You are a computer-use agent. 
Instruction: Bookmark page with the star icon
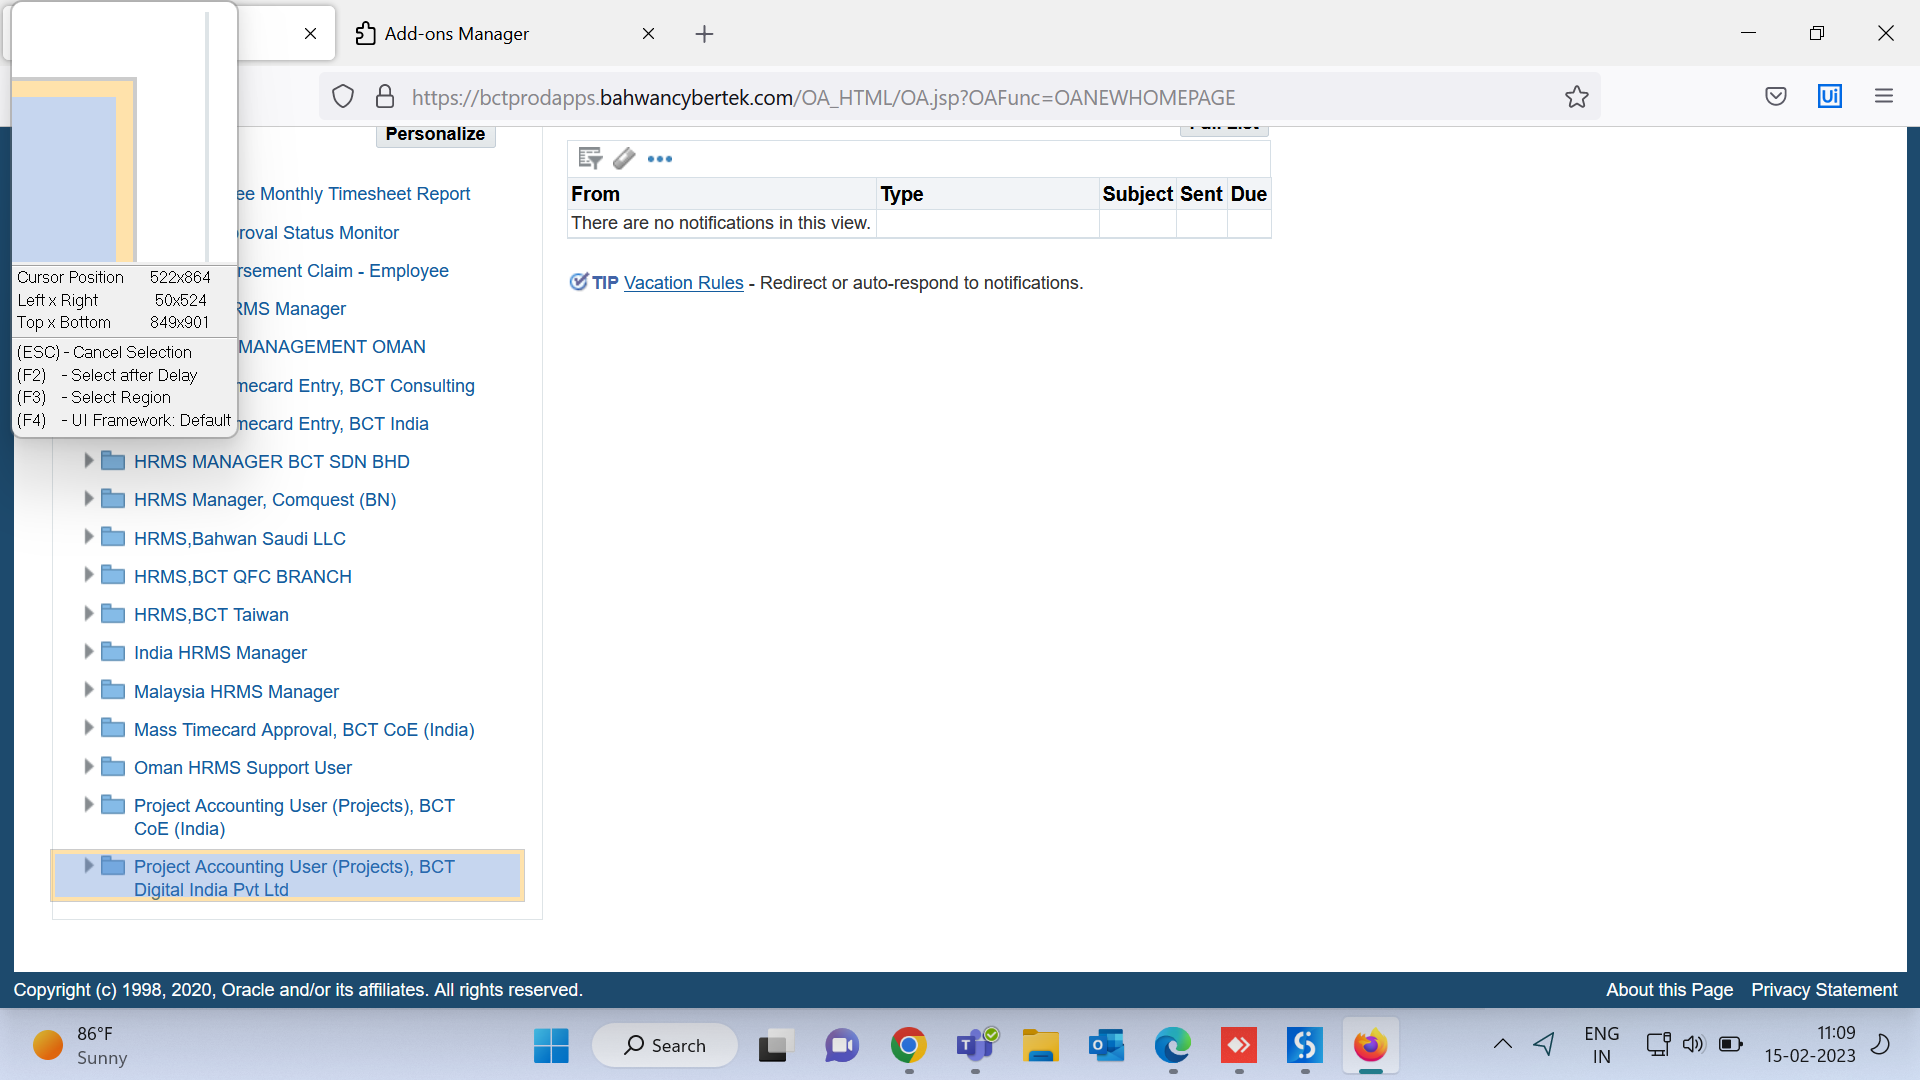click(1577, 97)
